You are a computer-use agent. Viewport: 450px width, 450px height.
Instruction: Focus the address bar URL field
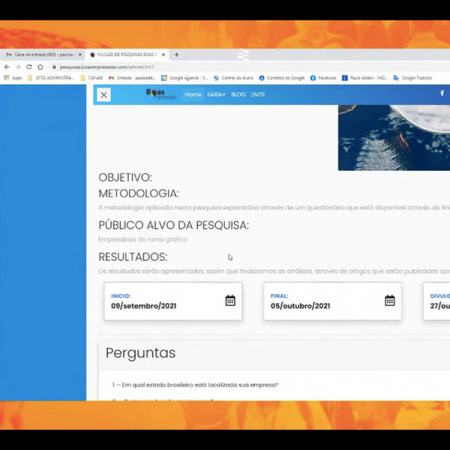coord(107,67)
